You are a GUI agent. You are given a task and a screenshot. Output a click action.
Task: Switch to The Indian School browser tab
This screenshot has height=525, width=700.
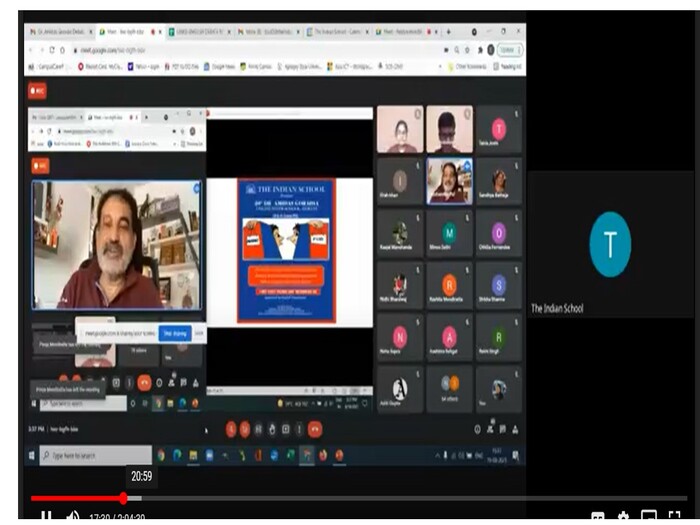click(x=338, y=32)
